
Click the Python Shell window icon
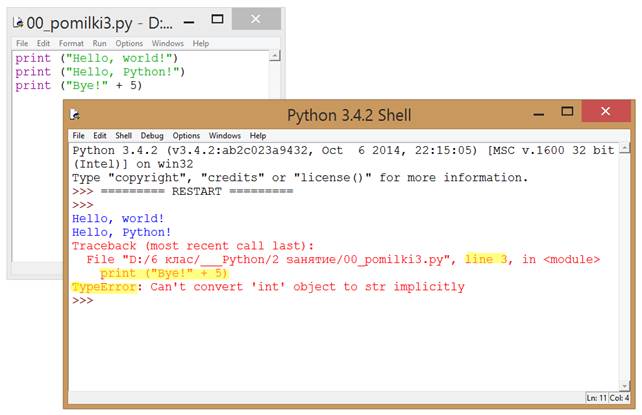click(x=75, y=115)
